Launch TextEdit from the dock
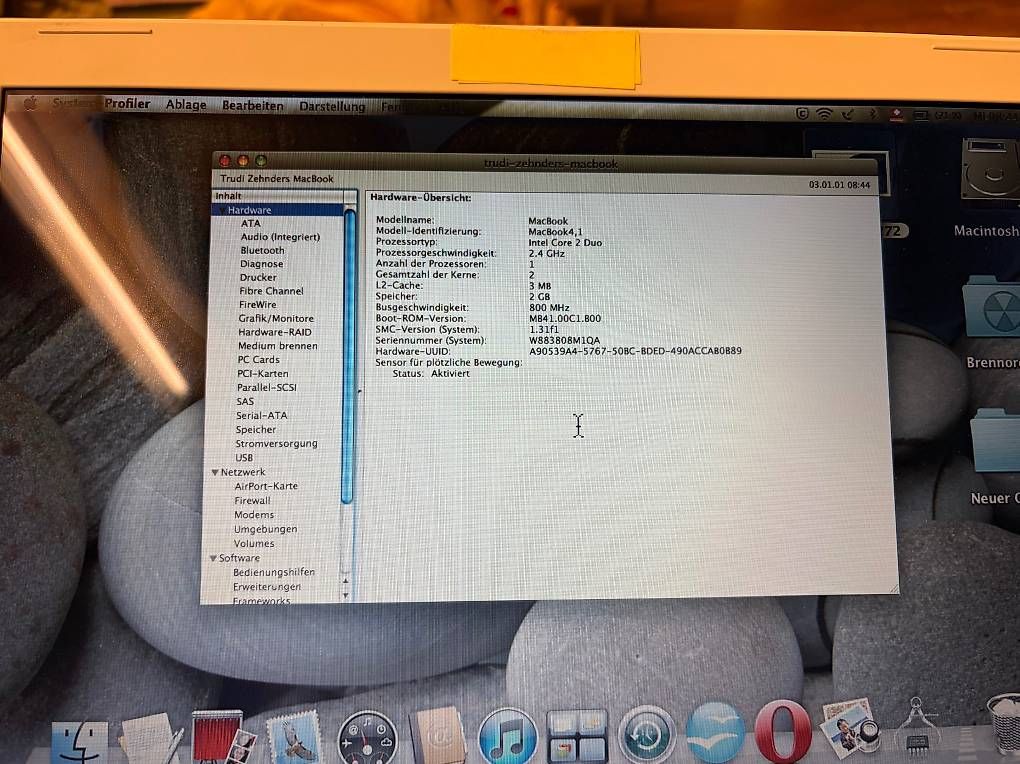Screen dimensions: 1020x764 pyautogui.click(x=150, y=740)
